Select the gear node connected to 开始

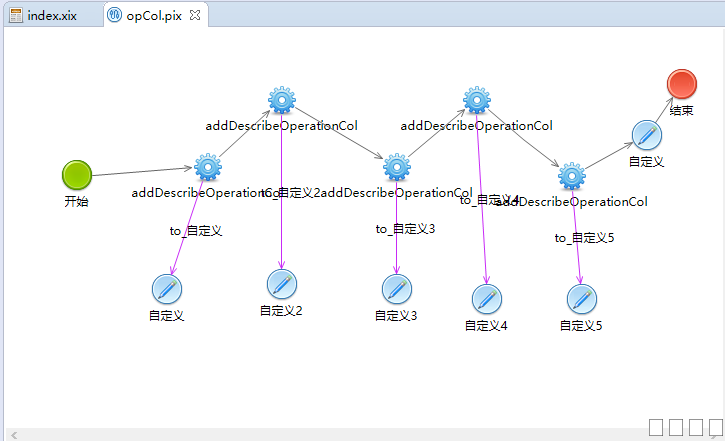click(x=207, y=167)
